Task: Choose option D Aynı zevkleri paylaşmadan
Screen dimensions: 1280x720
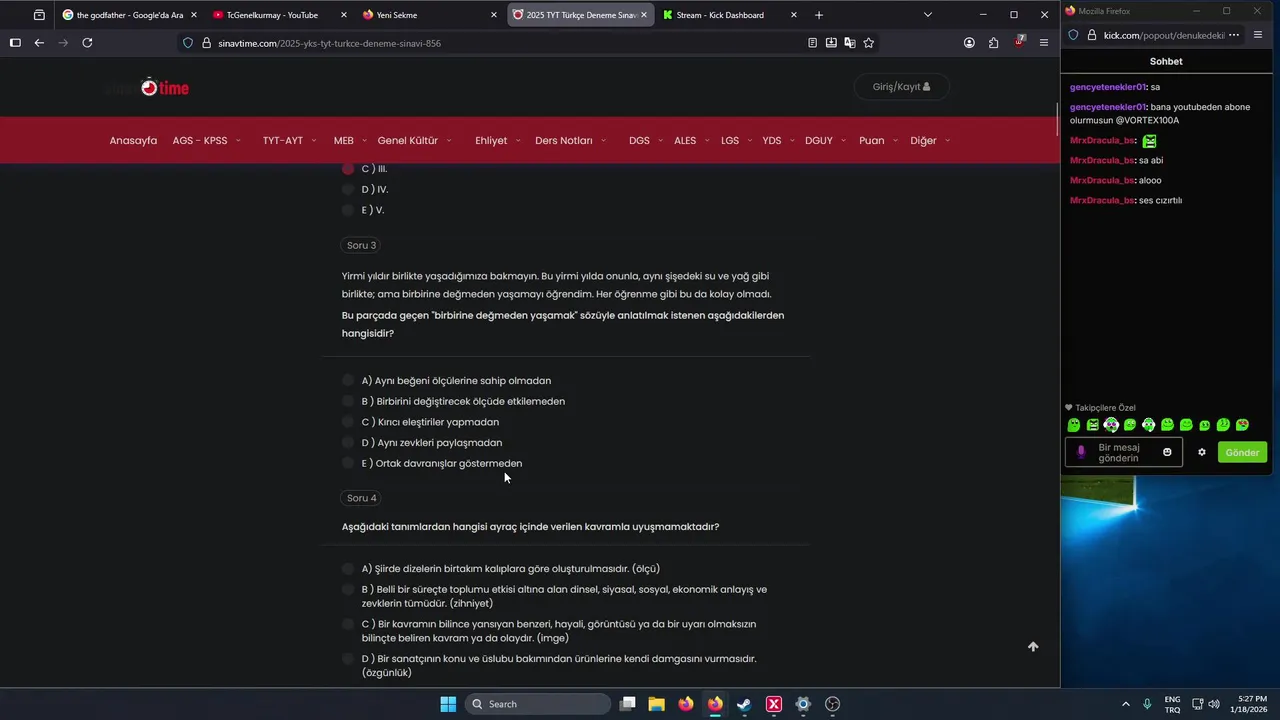Action: (x=348, y=442)
